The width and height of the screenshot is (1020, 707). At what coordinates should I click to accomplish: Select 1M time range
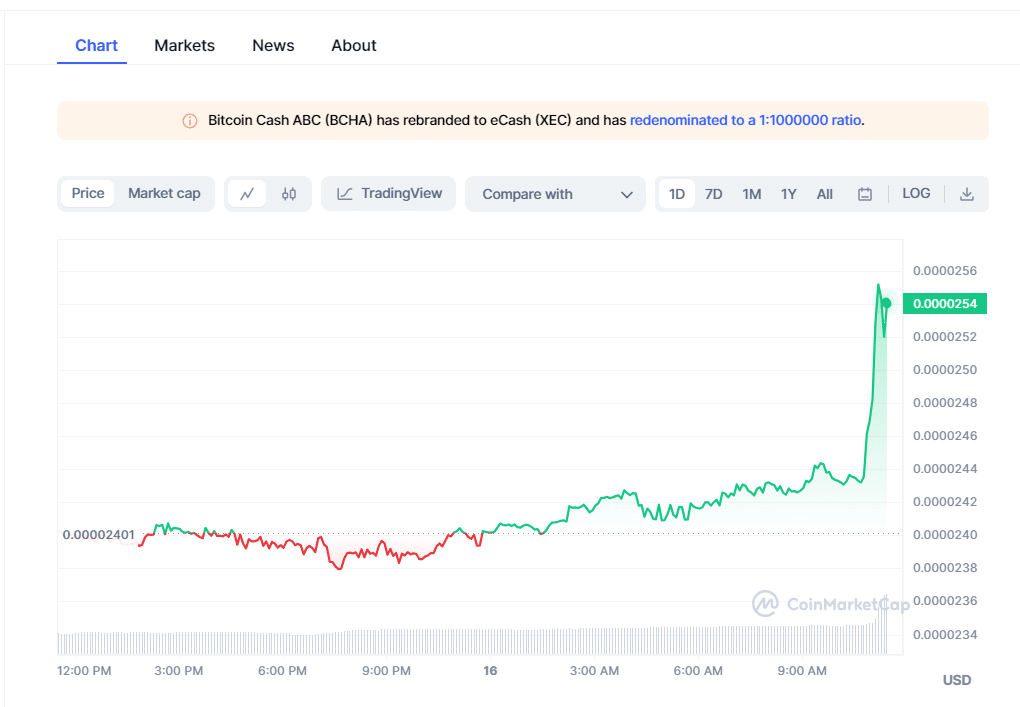752,194
